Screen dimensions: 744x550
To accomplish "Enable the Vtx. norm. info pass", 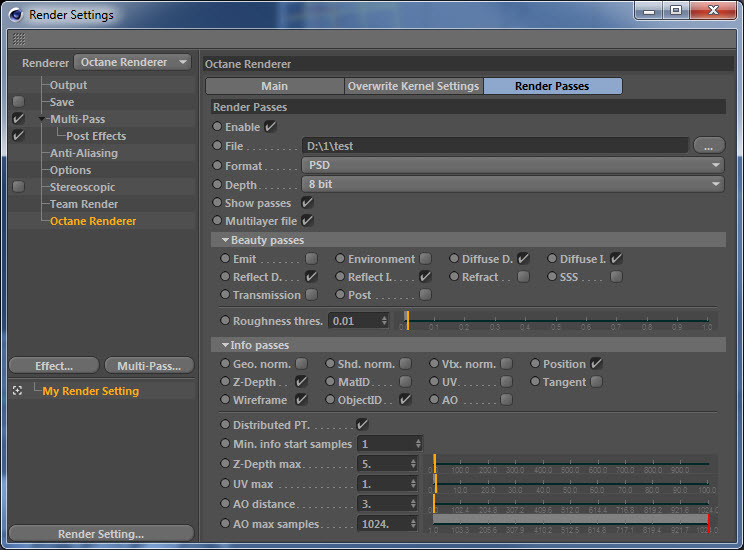I will pos(506,364).
